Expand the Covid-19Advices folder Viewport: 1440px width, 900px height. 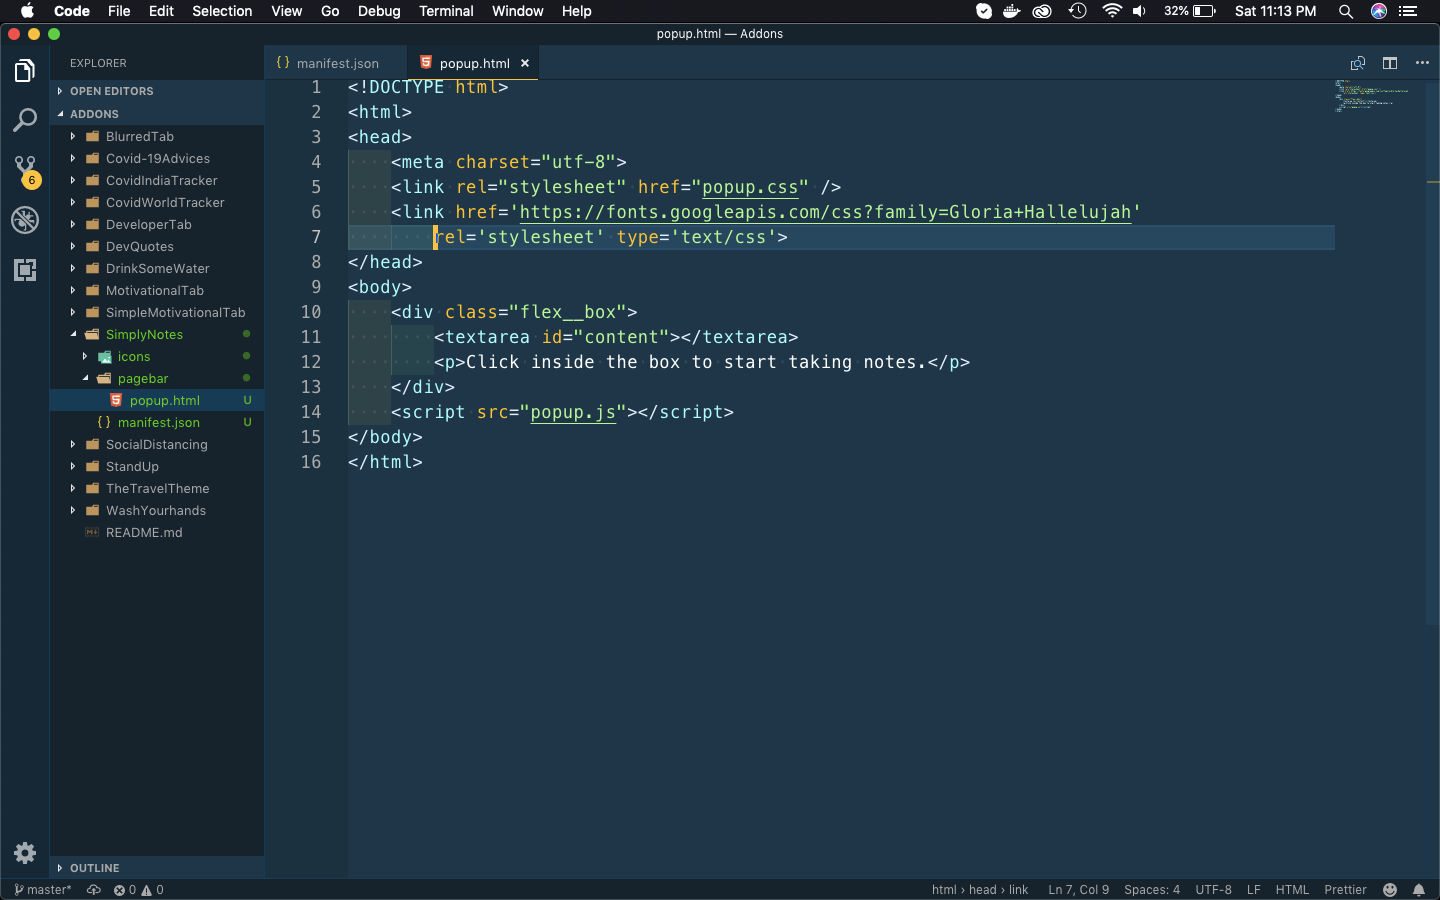[157, 158]
